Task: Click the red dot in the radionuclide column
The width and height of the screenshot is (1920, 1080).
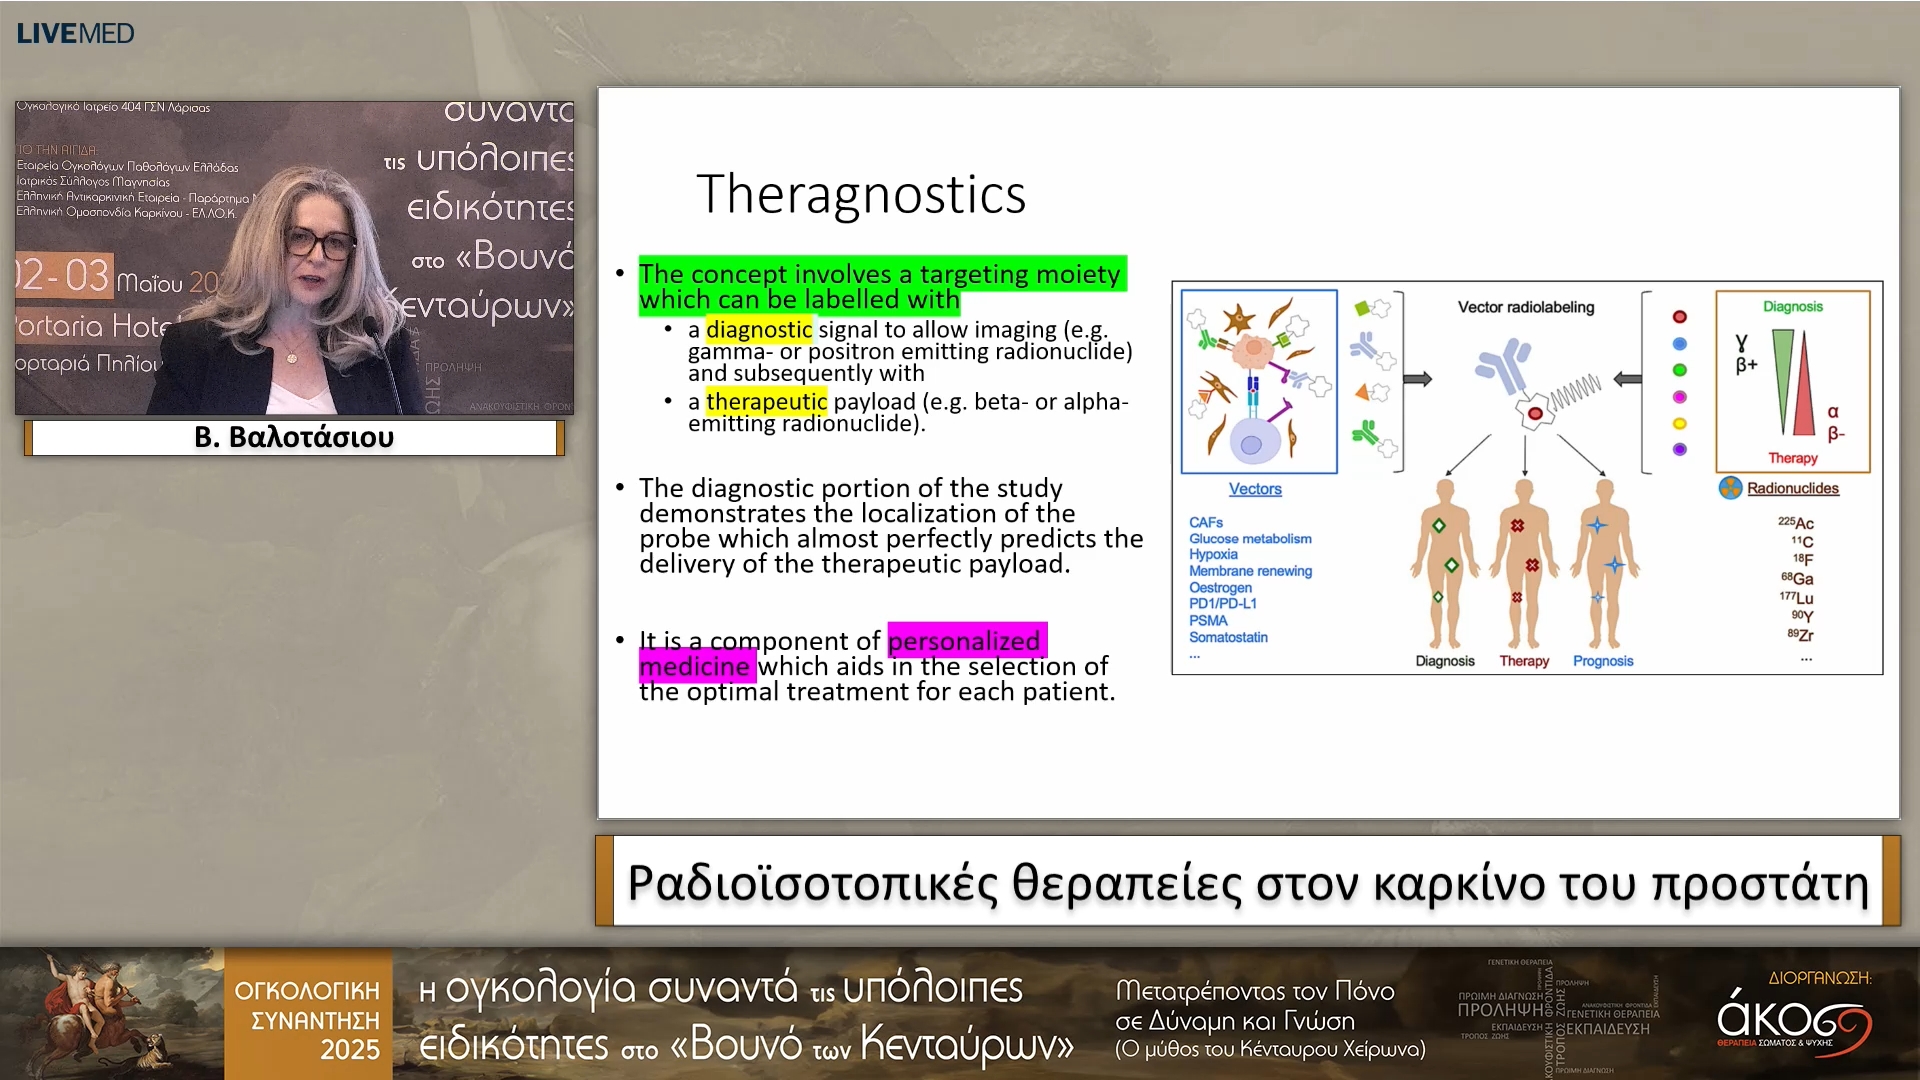Action: click(1680, 317)
